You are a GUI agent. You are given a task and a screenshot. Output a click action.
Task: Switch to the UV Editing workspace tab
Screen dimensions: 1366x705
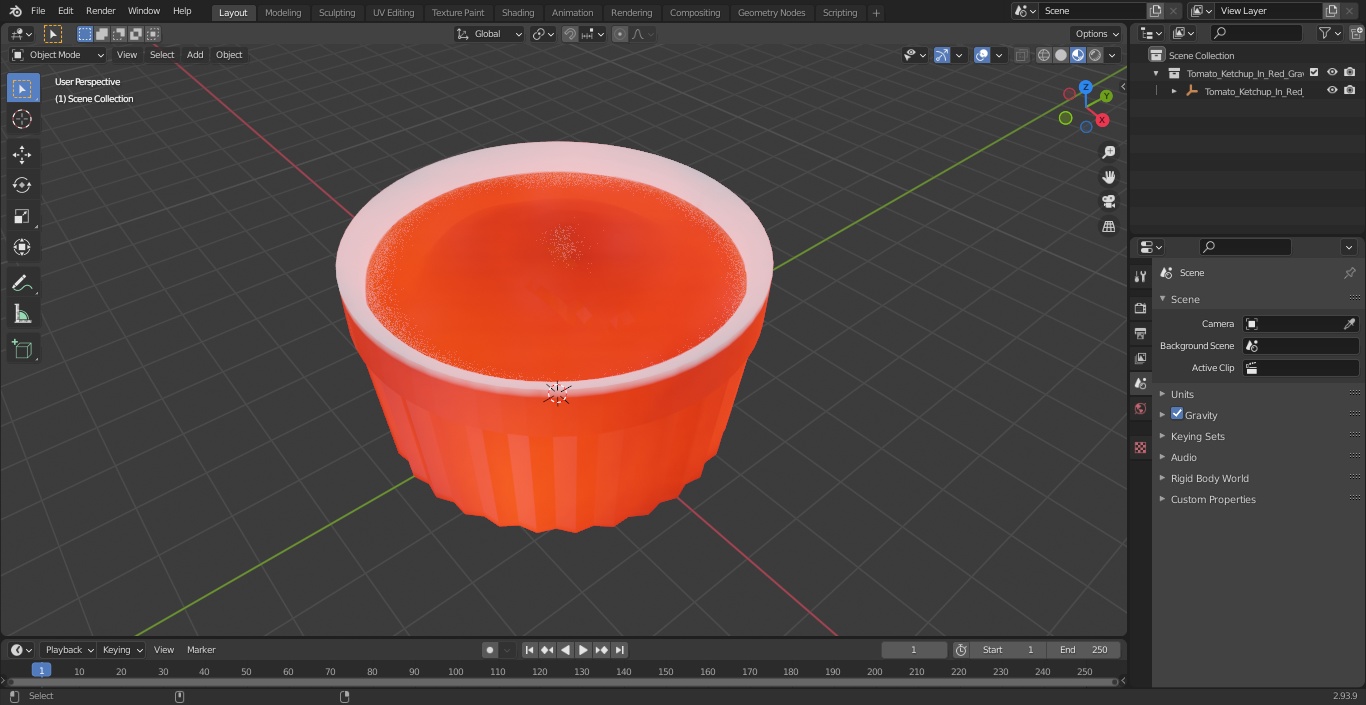click(393, 12)
